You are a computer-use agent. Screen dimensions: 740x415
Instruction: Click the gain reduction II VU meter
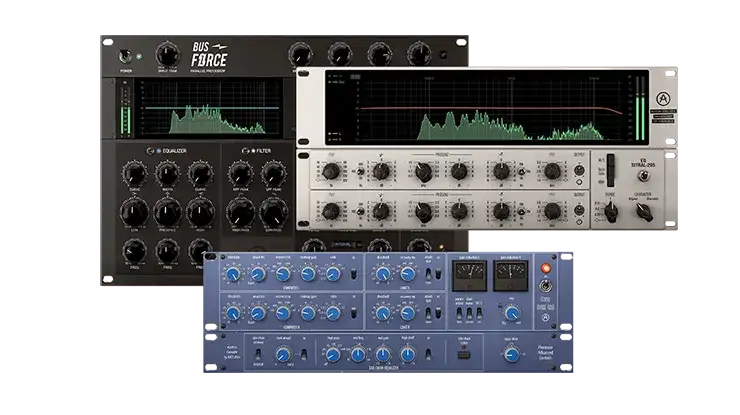(x=511, y=276)
